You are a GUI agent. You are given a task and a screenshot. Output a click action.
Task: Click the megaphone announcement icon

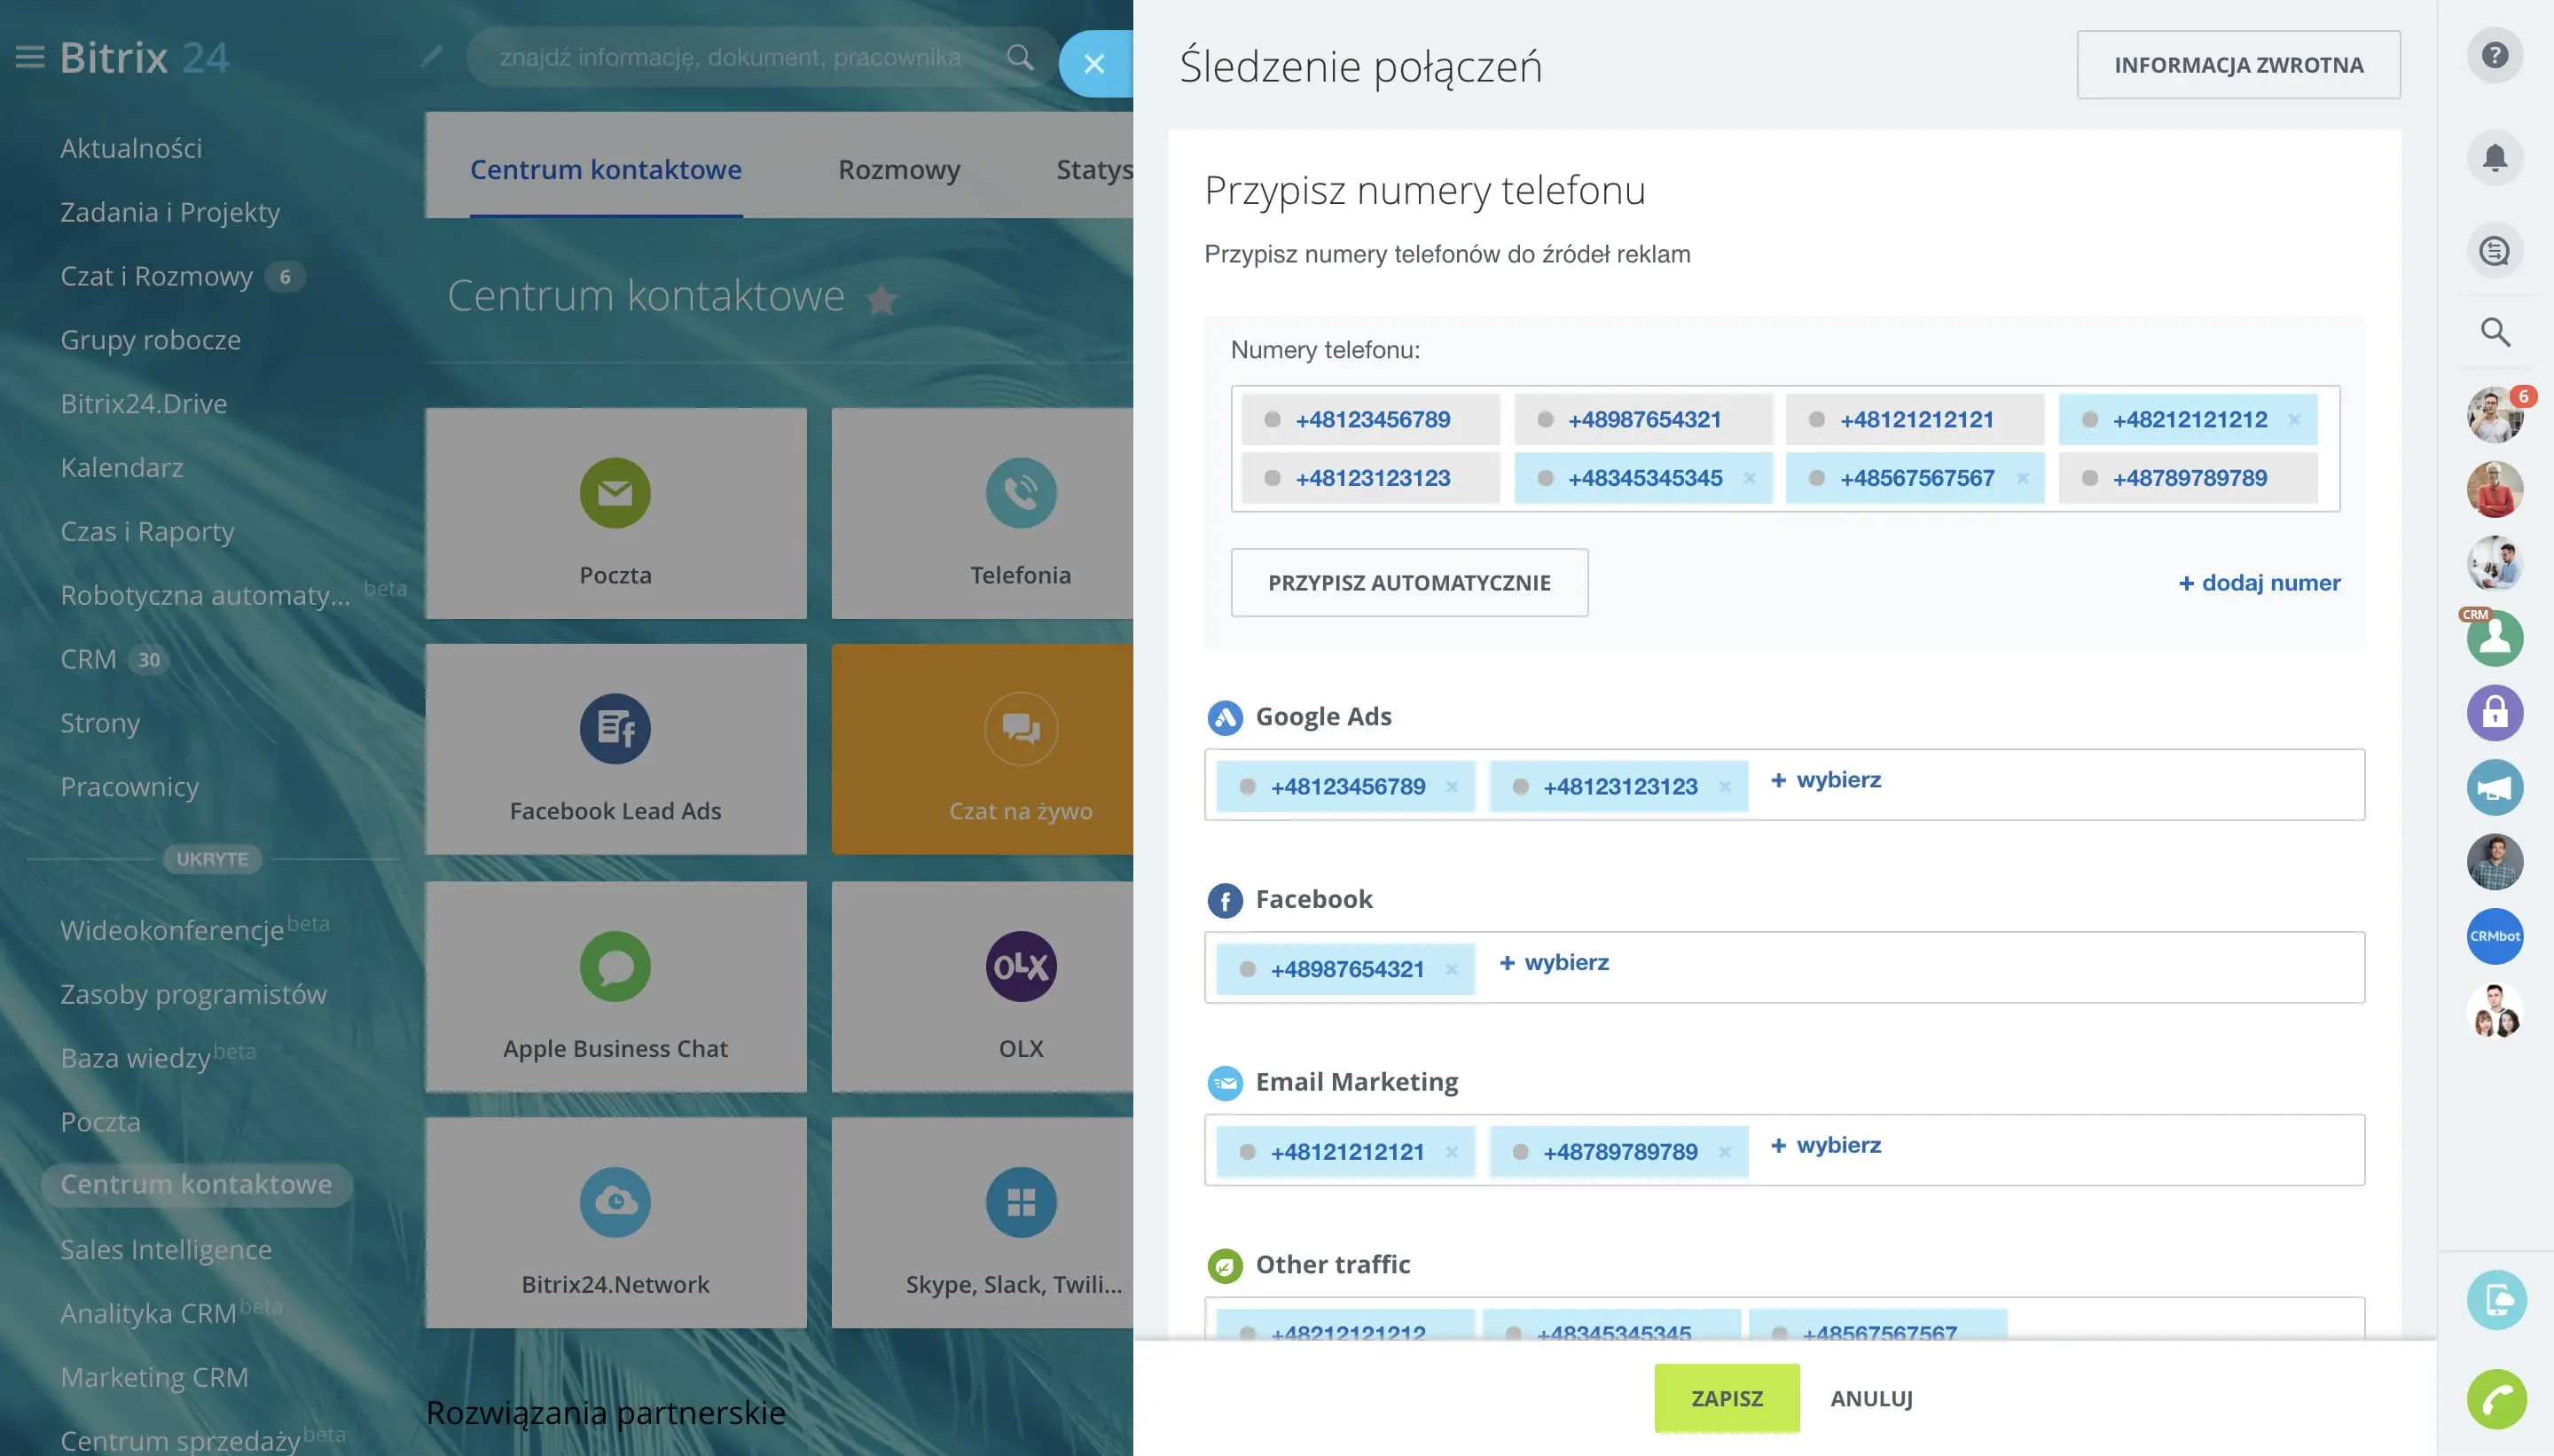coord(2494,788)
